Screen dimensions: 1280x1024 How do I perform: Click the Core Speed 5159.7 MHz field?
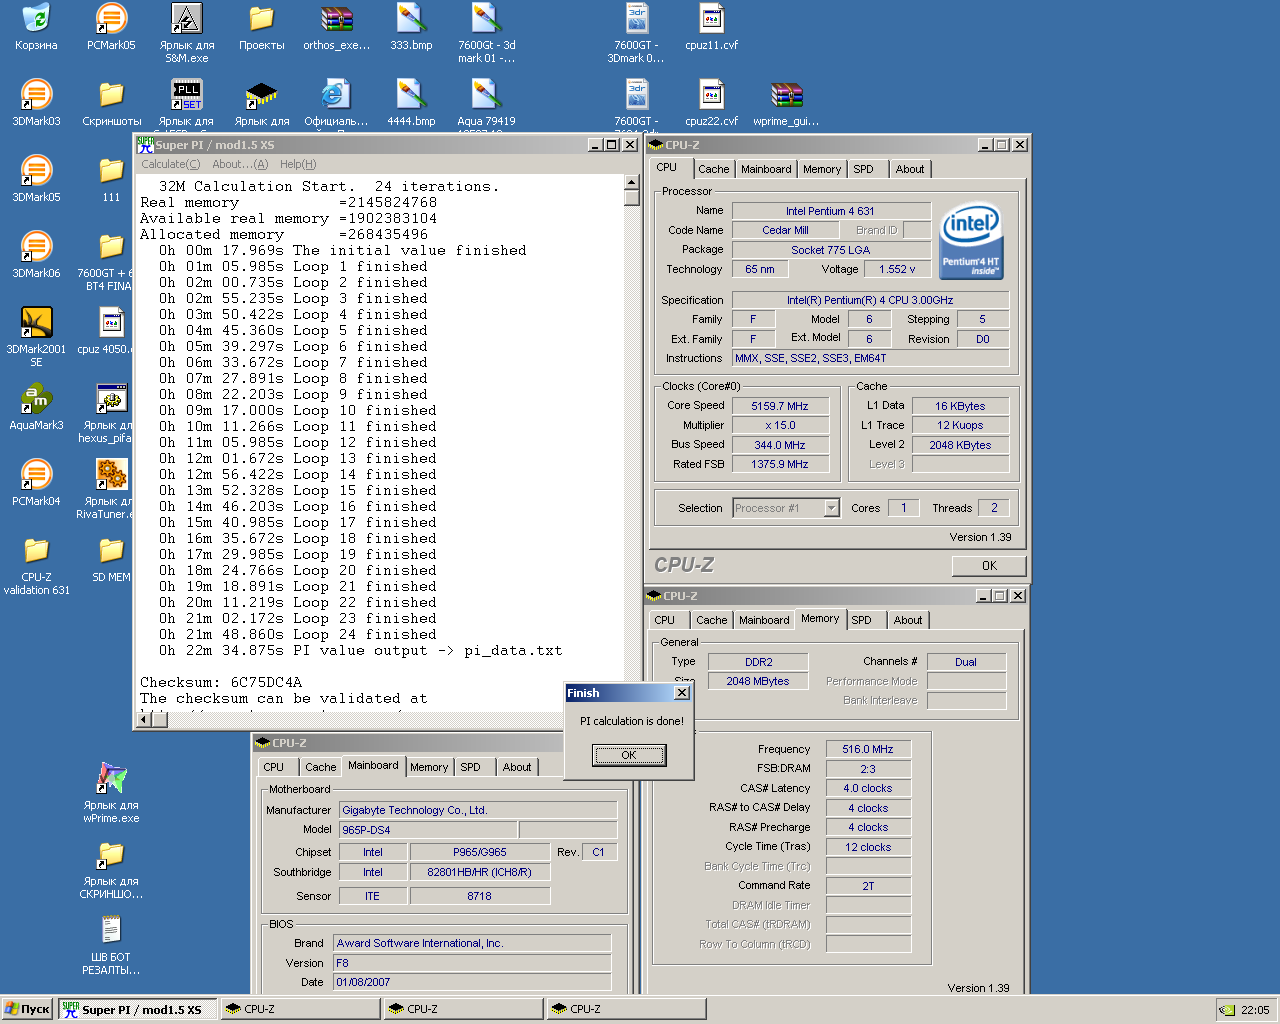(780, 406)
